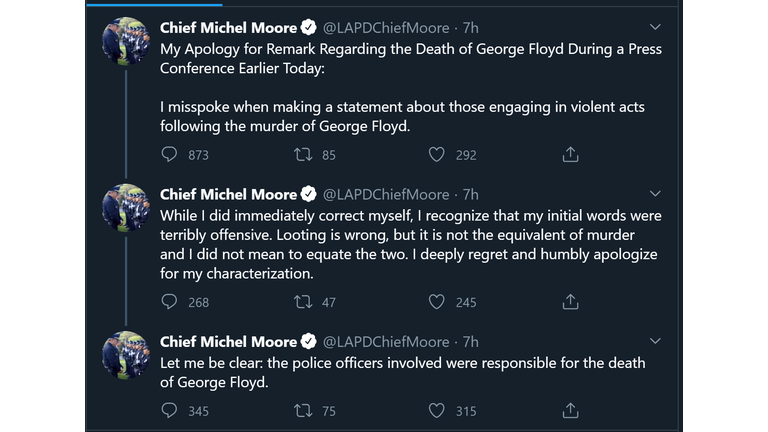Like the tweet with 245 likes
This screenshot has height=432, width=768.
(x=437, y=302)
